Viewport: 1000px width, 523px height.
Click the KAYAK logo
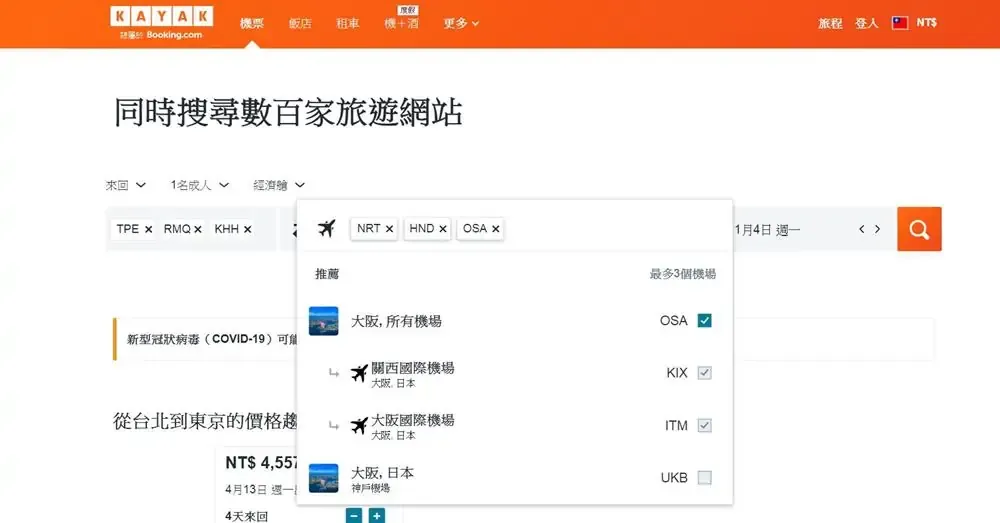pyautogui.click(x=161, y=17)
